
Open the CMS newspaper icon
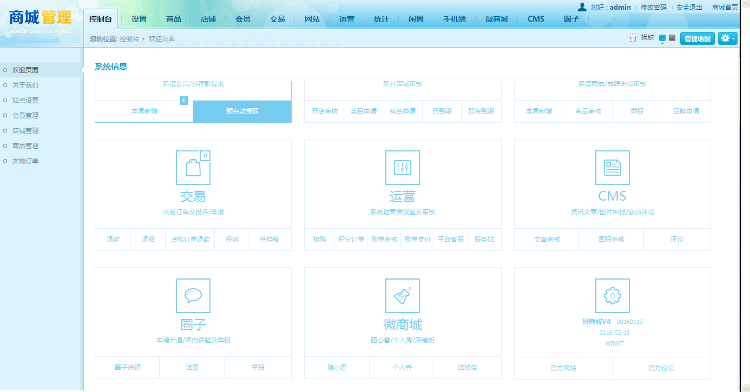pyautogui.click(x=612, y=167)
